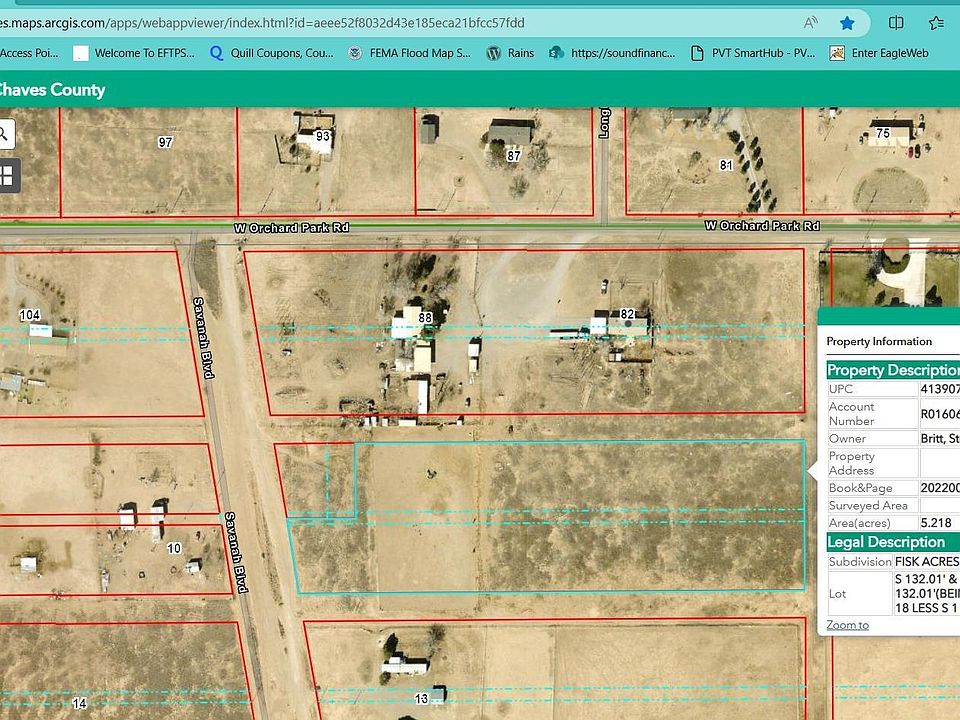960x720 pixels.
Task: Click parcel number 104 on the map
Action: (x=29, y=314)
